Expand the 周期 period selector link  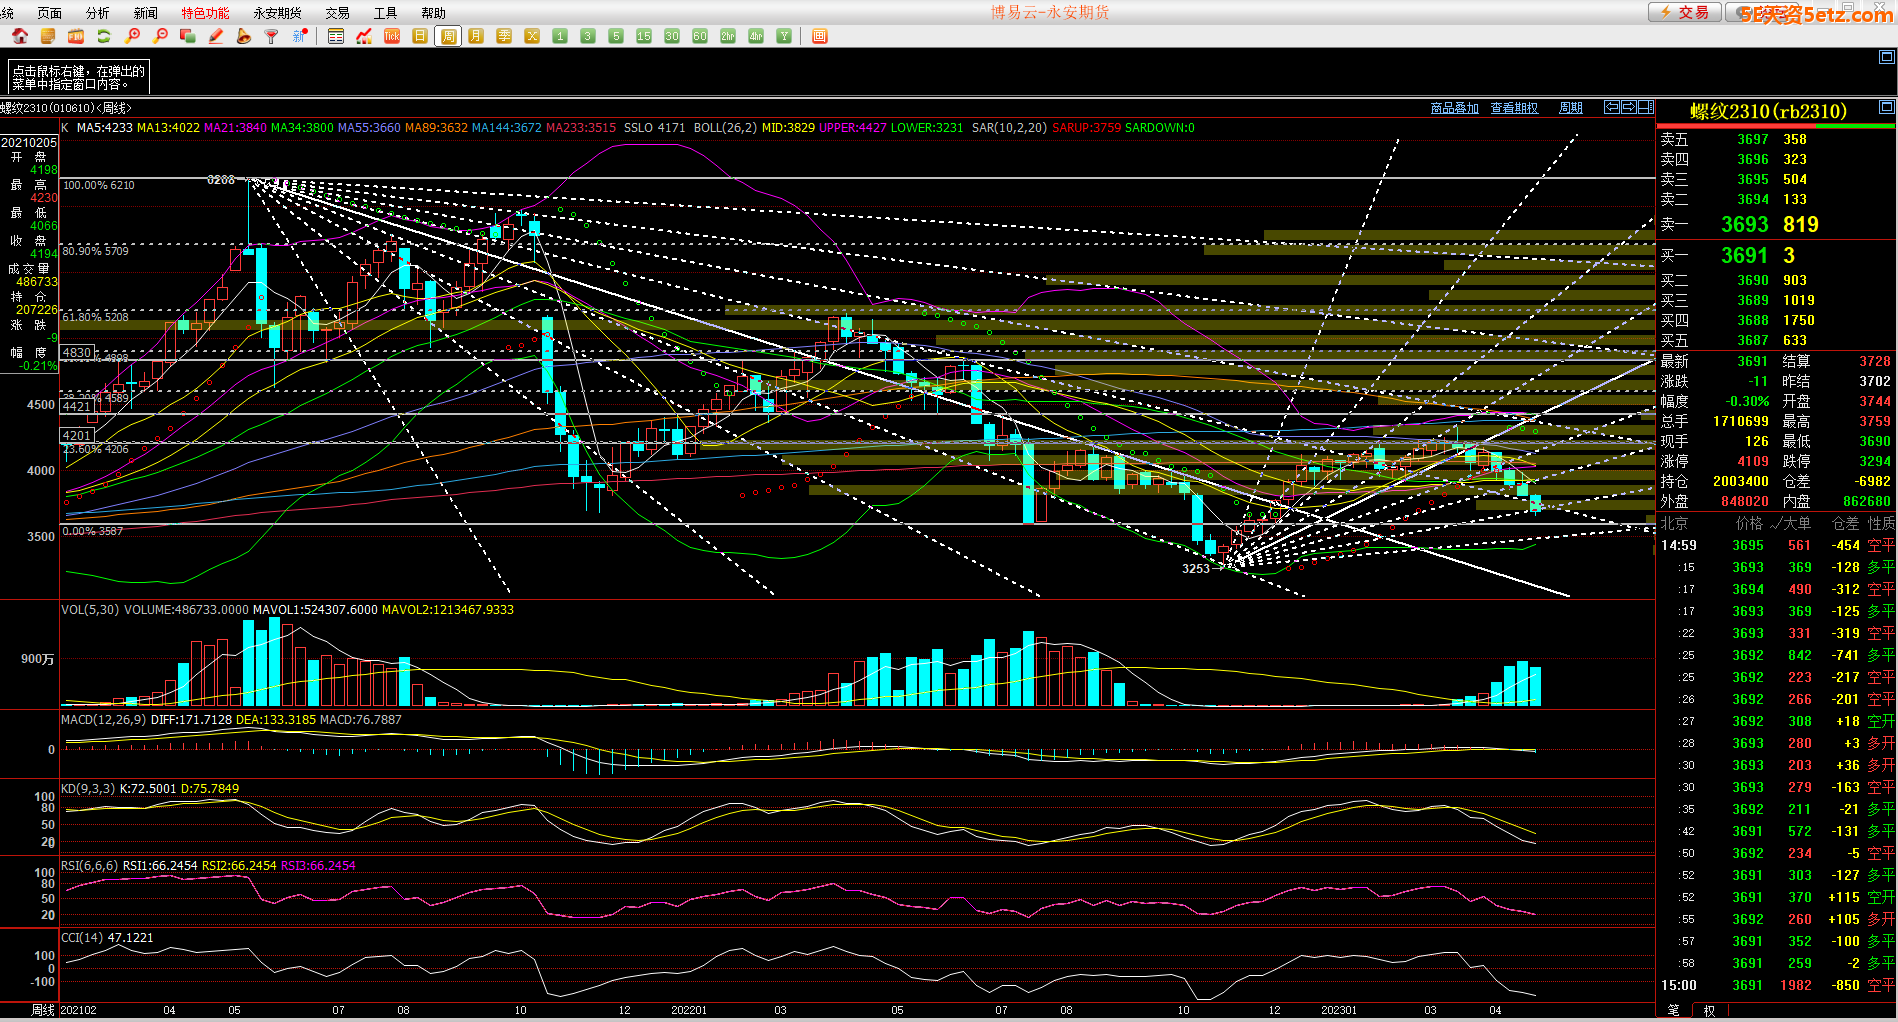click(x=1570, y=108)
